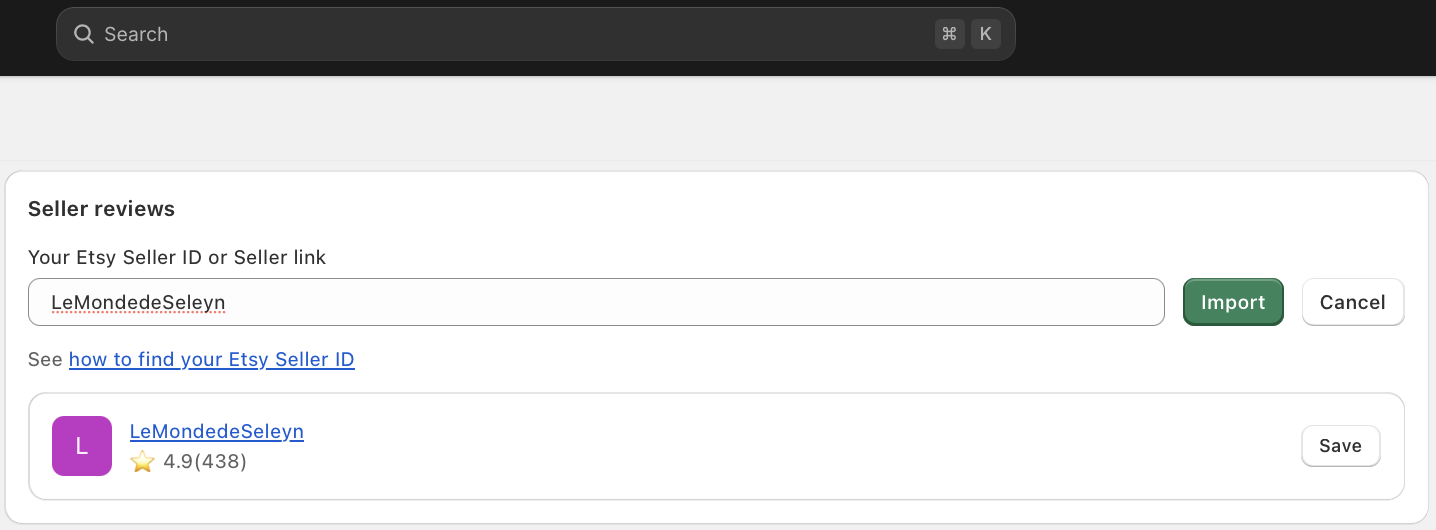Click the magnifying glass search icon

click(x=84, y=35)
